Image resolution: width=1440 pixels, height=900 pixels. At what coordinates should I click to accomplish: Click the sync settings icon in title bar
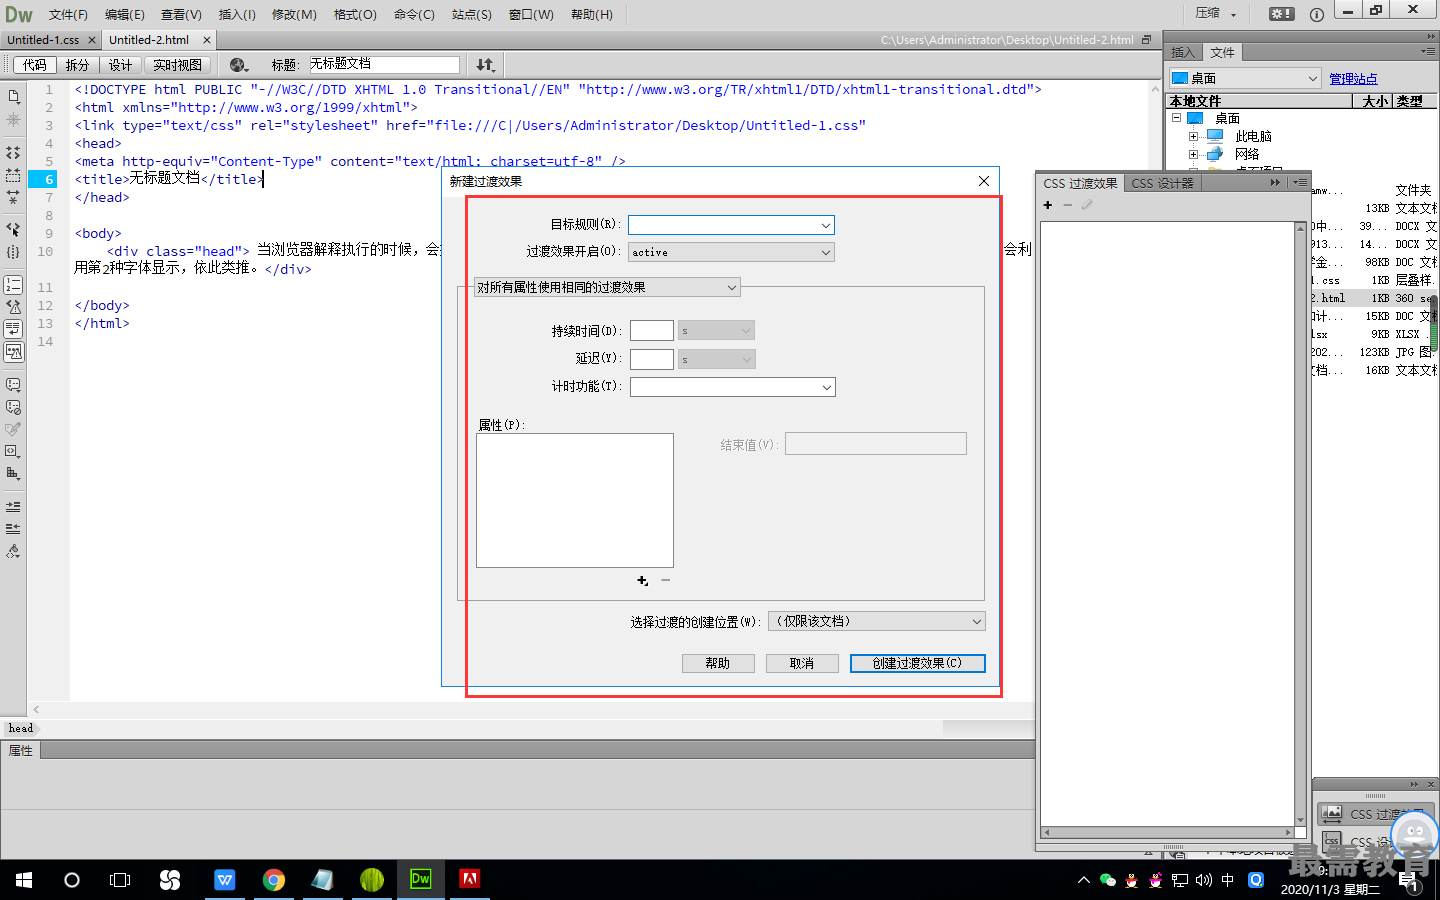1281,14
